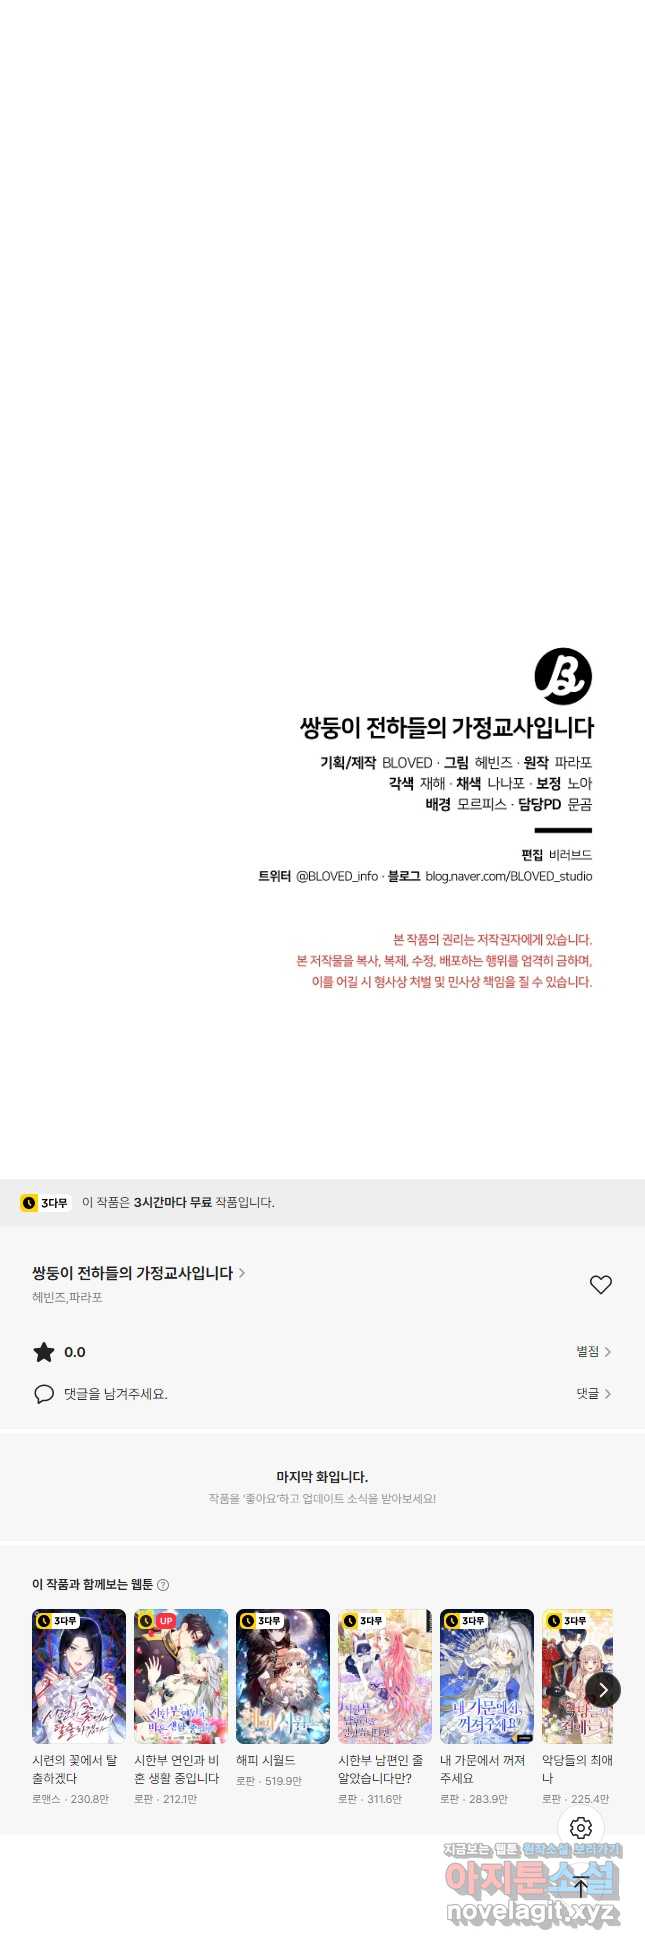Open the 시련의 꽃에서 탈출하겠다 thumbnail
This screenshot has height=1950, width=645.
click(79, 1676)
